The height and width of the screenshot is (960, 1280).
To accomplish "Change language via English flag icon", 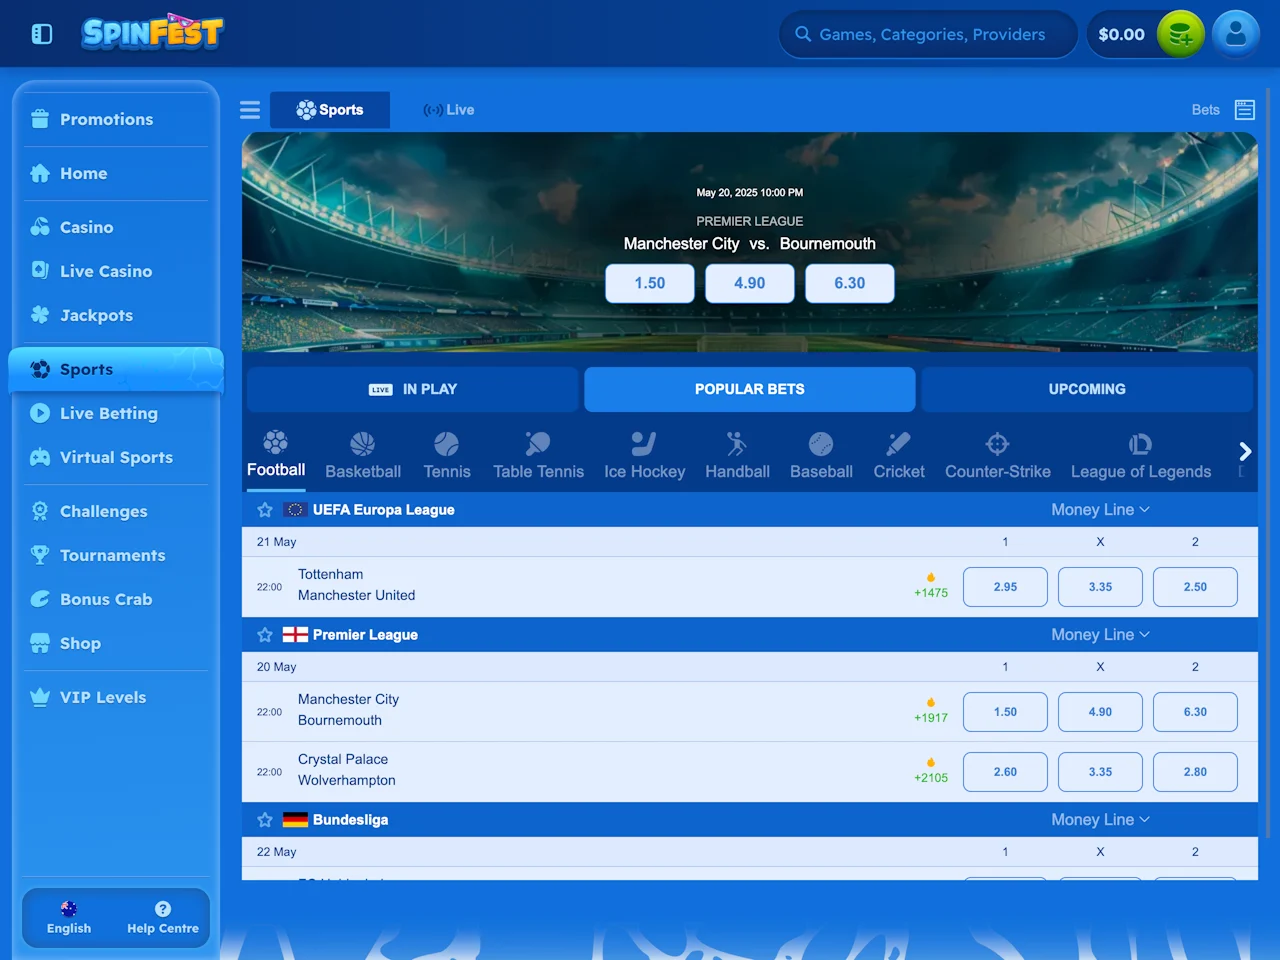I will click(69, 909).
